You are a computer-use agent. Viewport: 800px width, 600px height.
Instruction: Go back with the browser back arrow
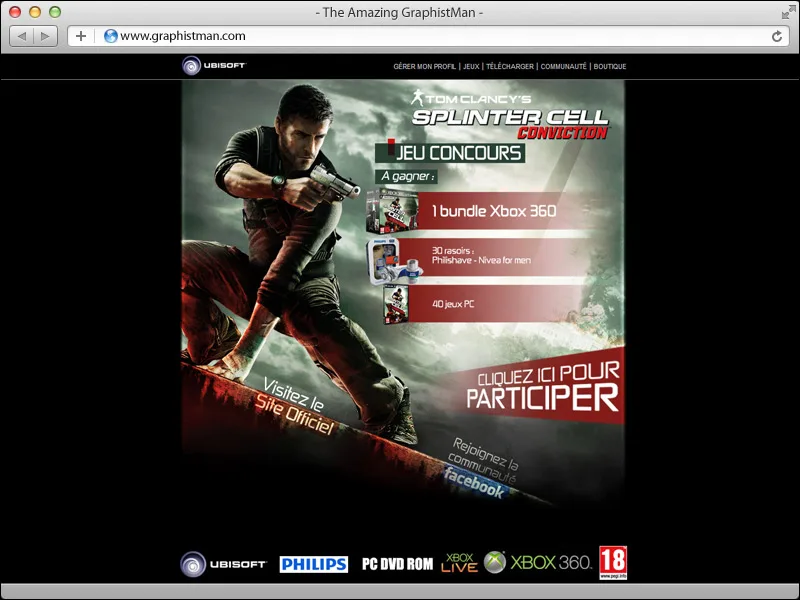coord(21,36)
